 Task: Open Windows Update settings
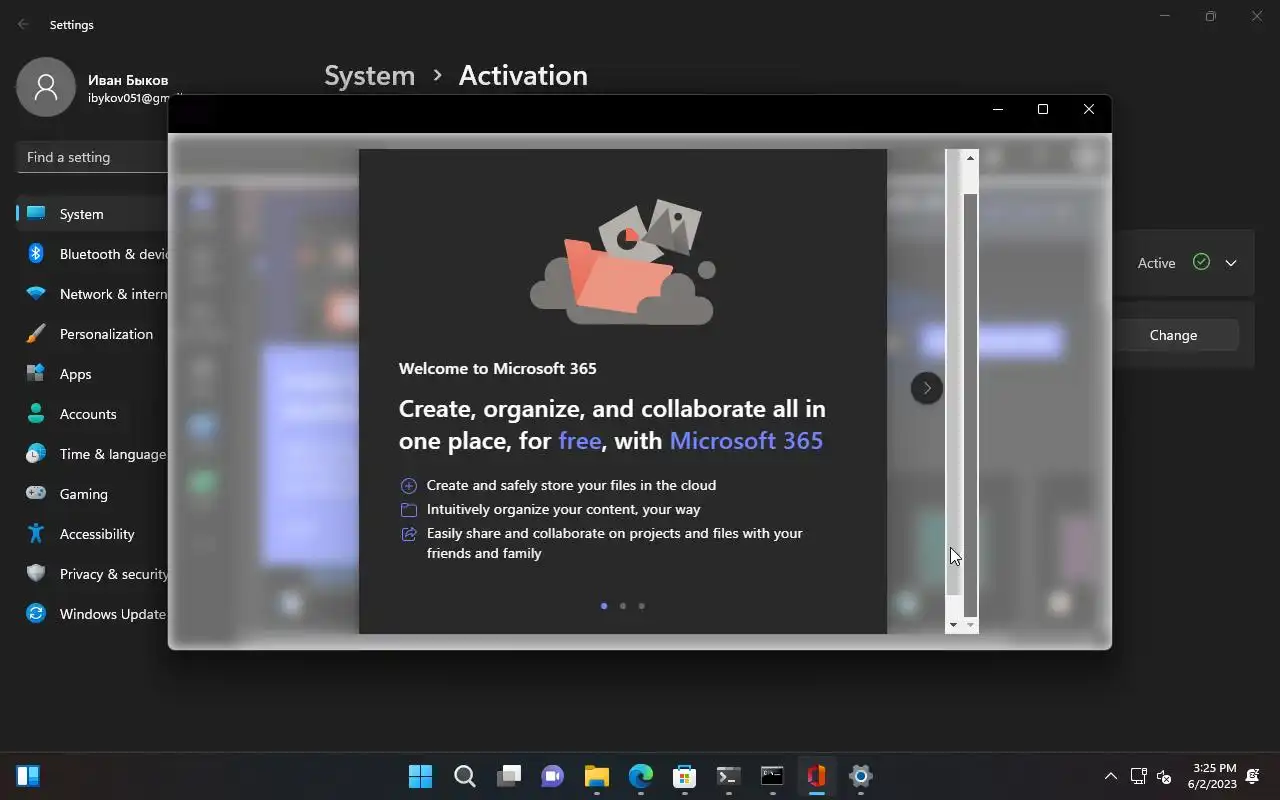93,614
